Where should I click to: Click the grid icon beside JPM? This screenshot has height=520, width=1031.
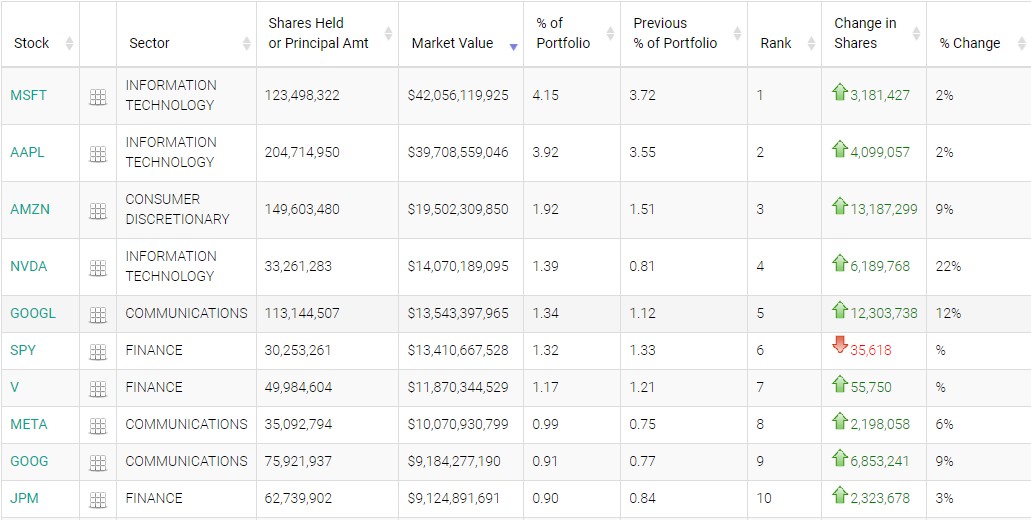[x=98, y=500]
